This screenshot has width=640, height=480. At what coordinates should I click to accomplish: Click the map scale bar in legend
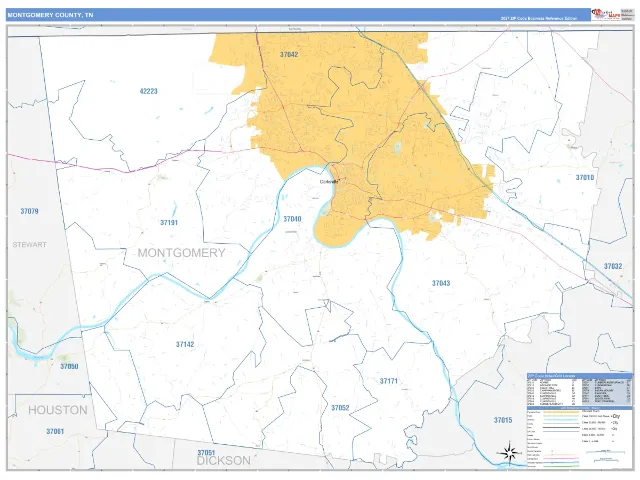(x=606, y=452)
